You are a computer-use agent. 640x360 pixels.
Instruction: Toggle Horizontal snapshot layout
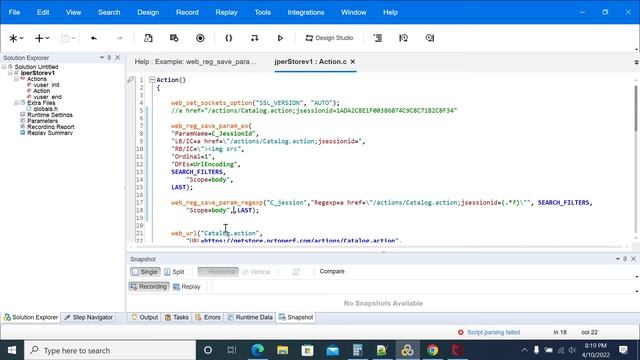coord(218,272)
